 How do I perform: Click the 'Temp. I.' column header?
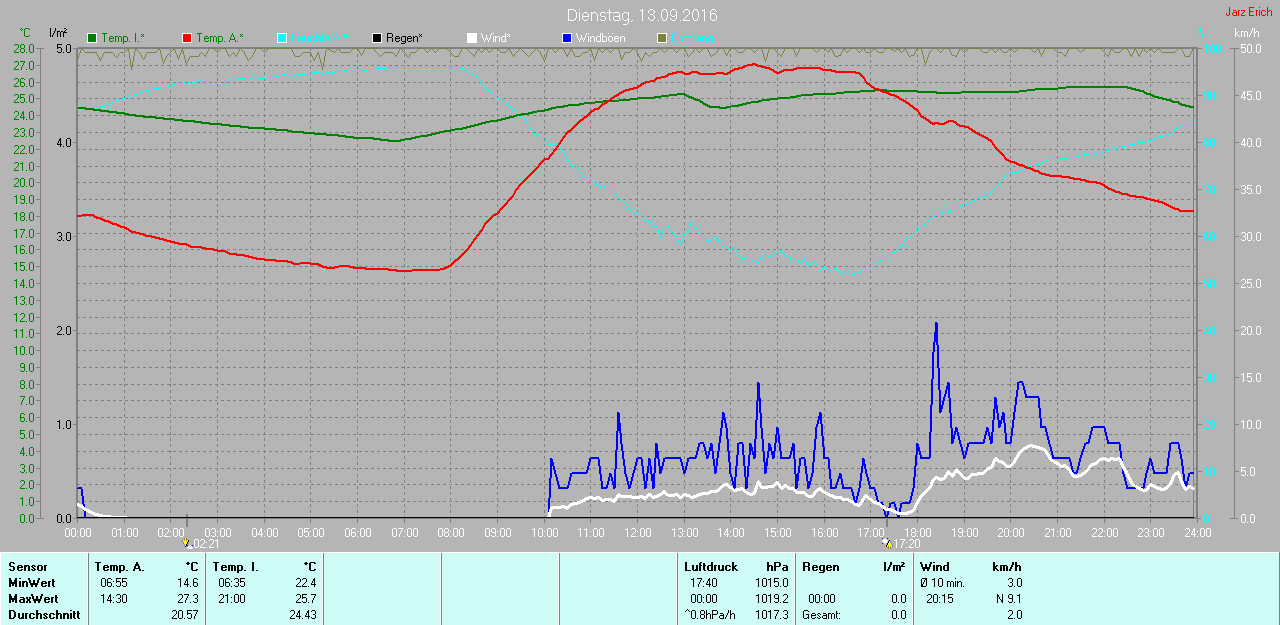(x=235, y=567)
